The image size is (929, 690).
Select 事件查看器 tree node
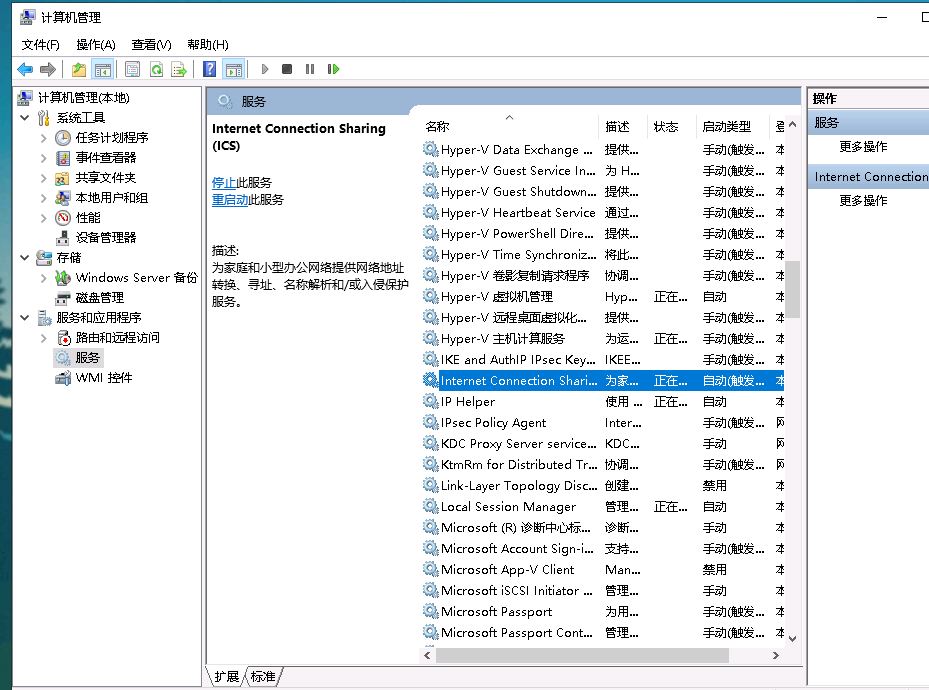pyautogui.click(x=106, y=158)
